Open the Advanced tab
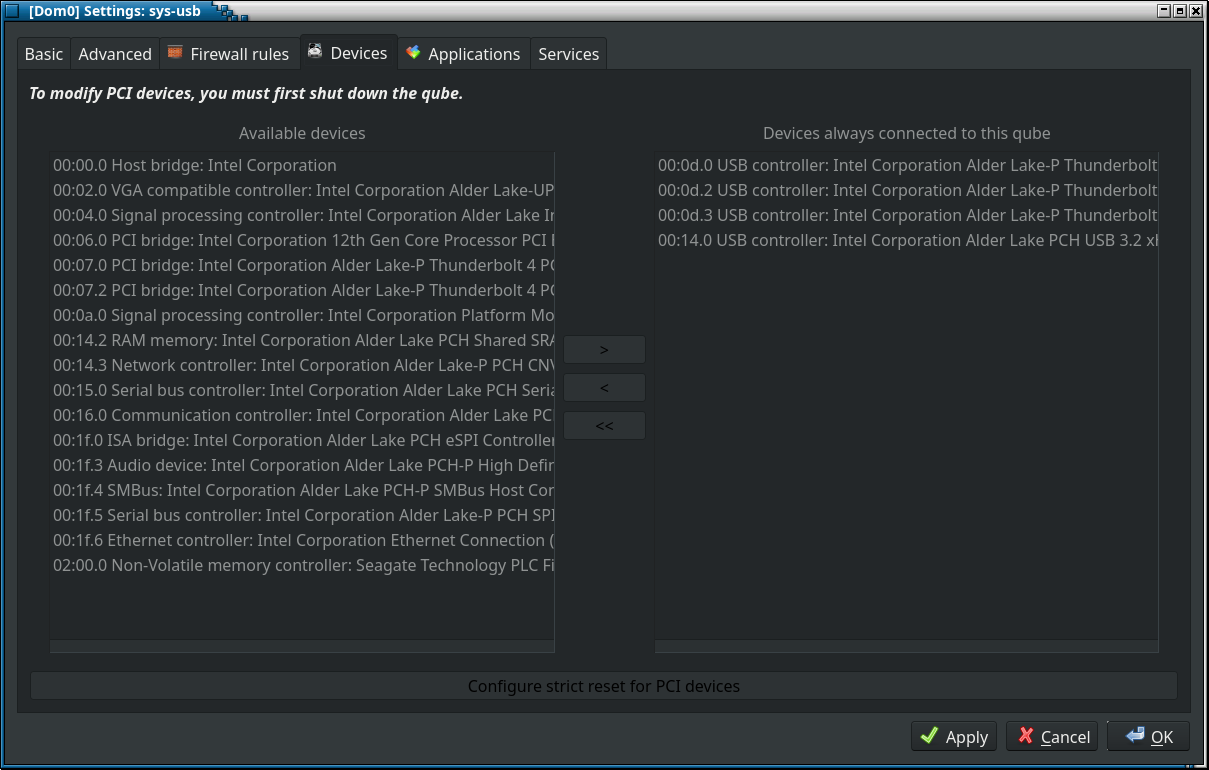This screenshot has height=770, width=1209. click(x=115, y=54)
